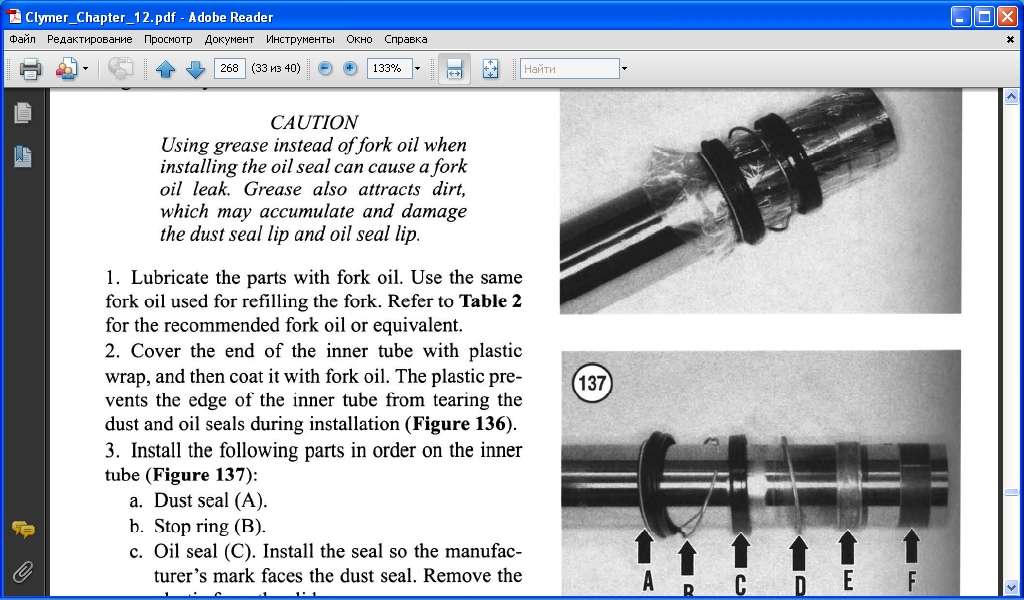Image resolution: width=1024 pixels, height=600 pixels.
Task: Open the Справка menu
Action: pyautogui.click(x=406, y=39)
